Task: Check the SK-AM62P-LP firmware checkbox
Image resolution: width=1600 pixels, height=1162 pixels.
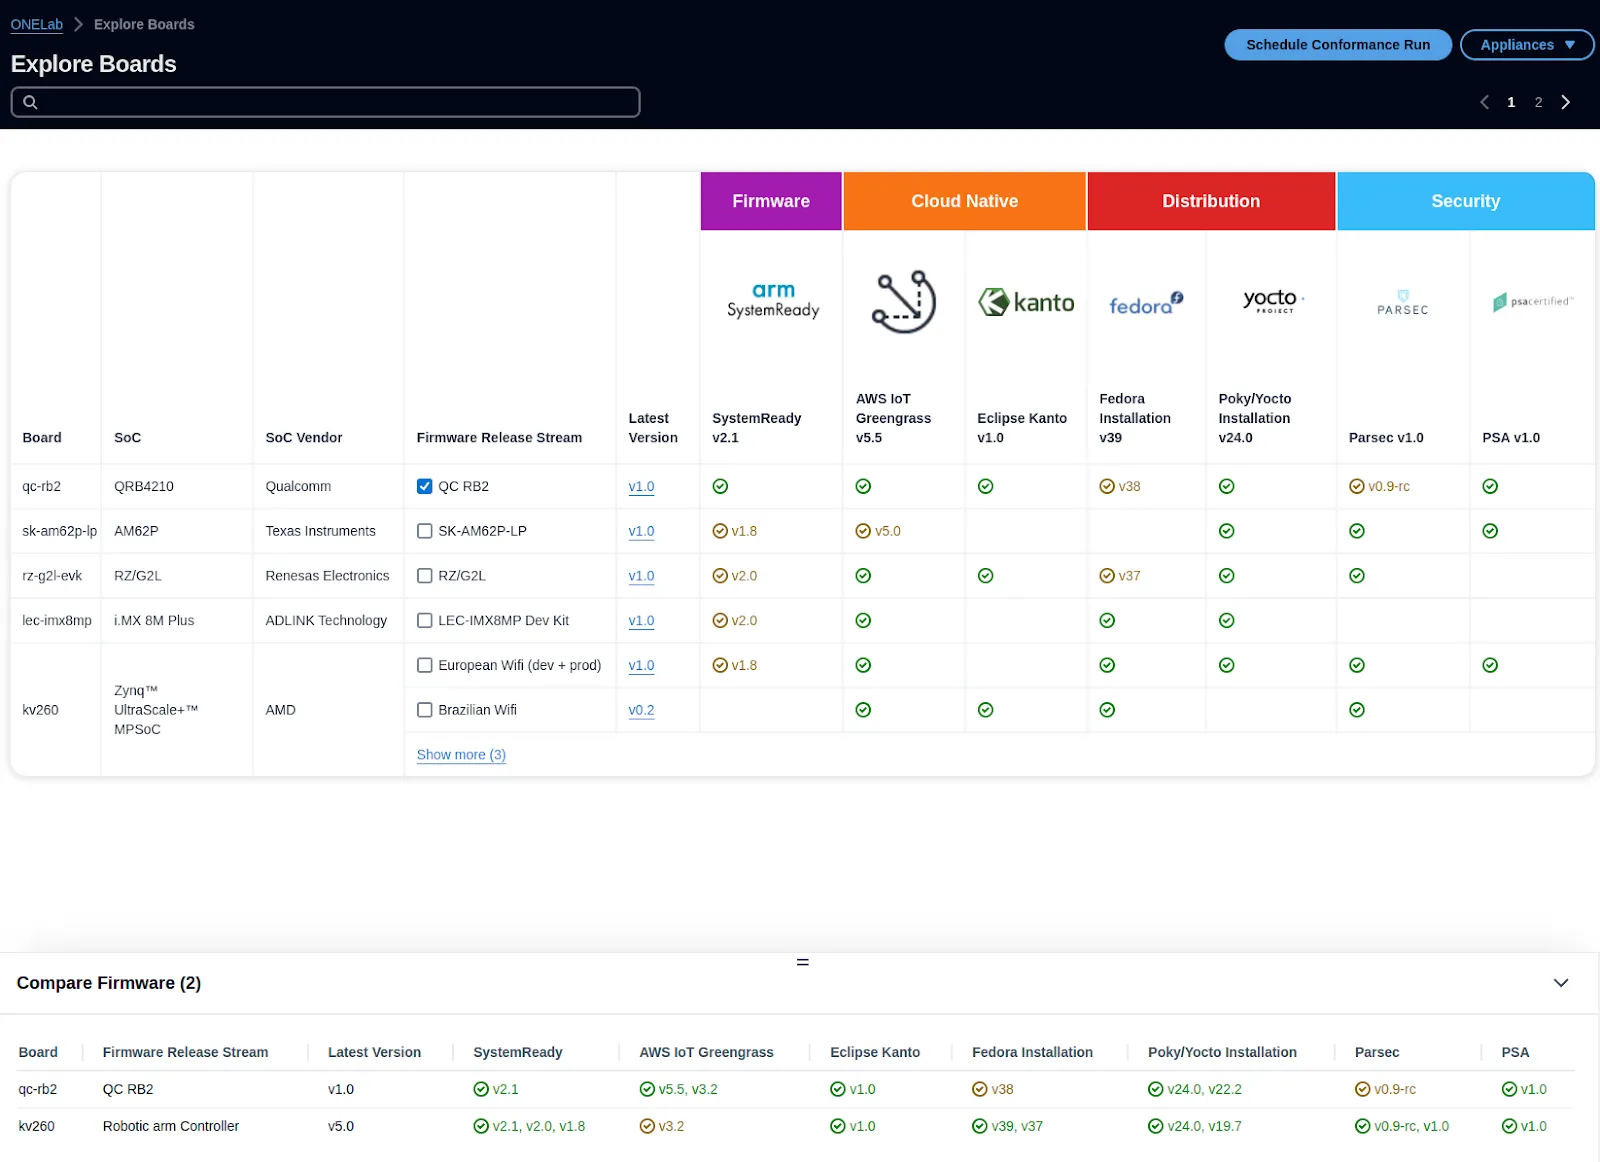Action: pos(425,531)
